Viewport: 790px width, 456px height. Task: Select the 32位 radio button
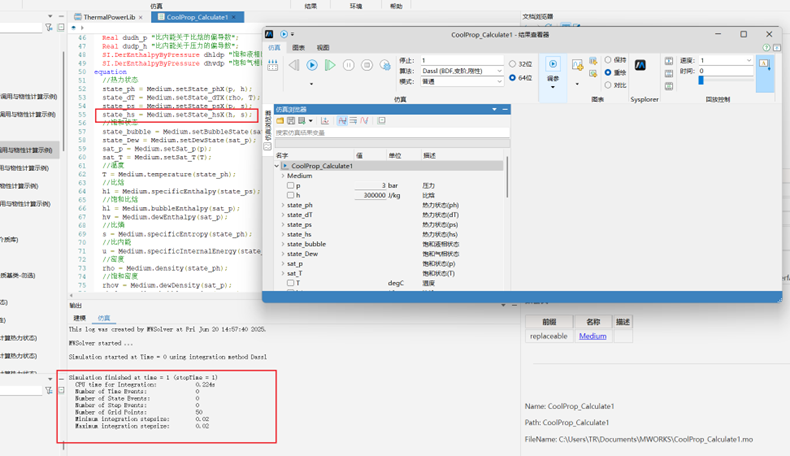pos(513,64)
